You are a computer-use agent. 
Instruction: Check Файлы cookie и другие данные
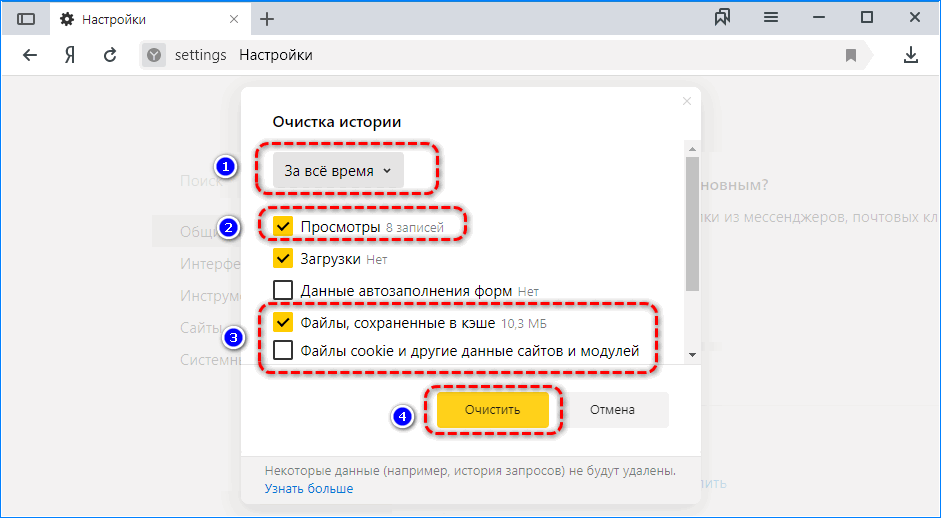283,350
